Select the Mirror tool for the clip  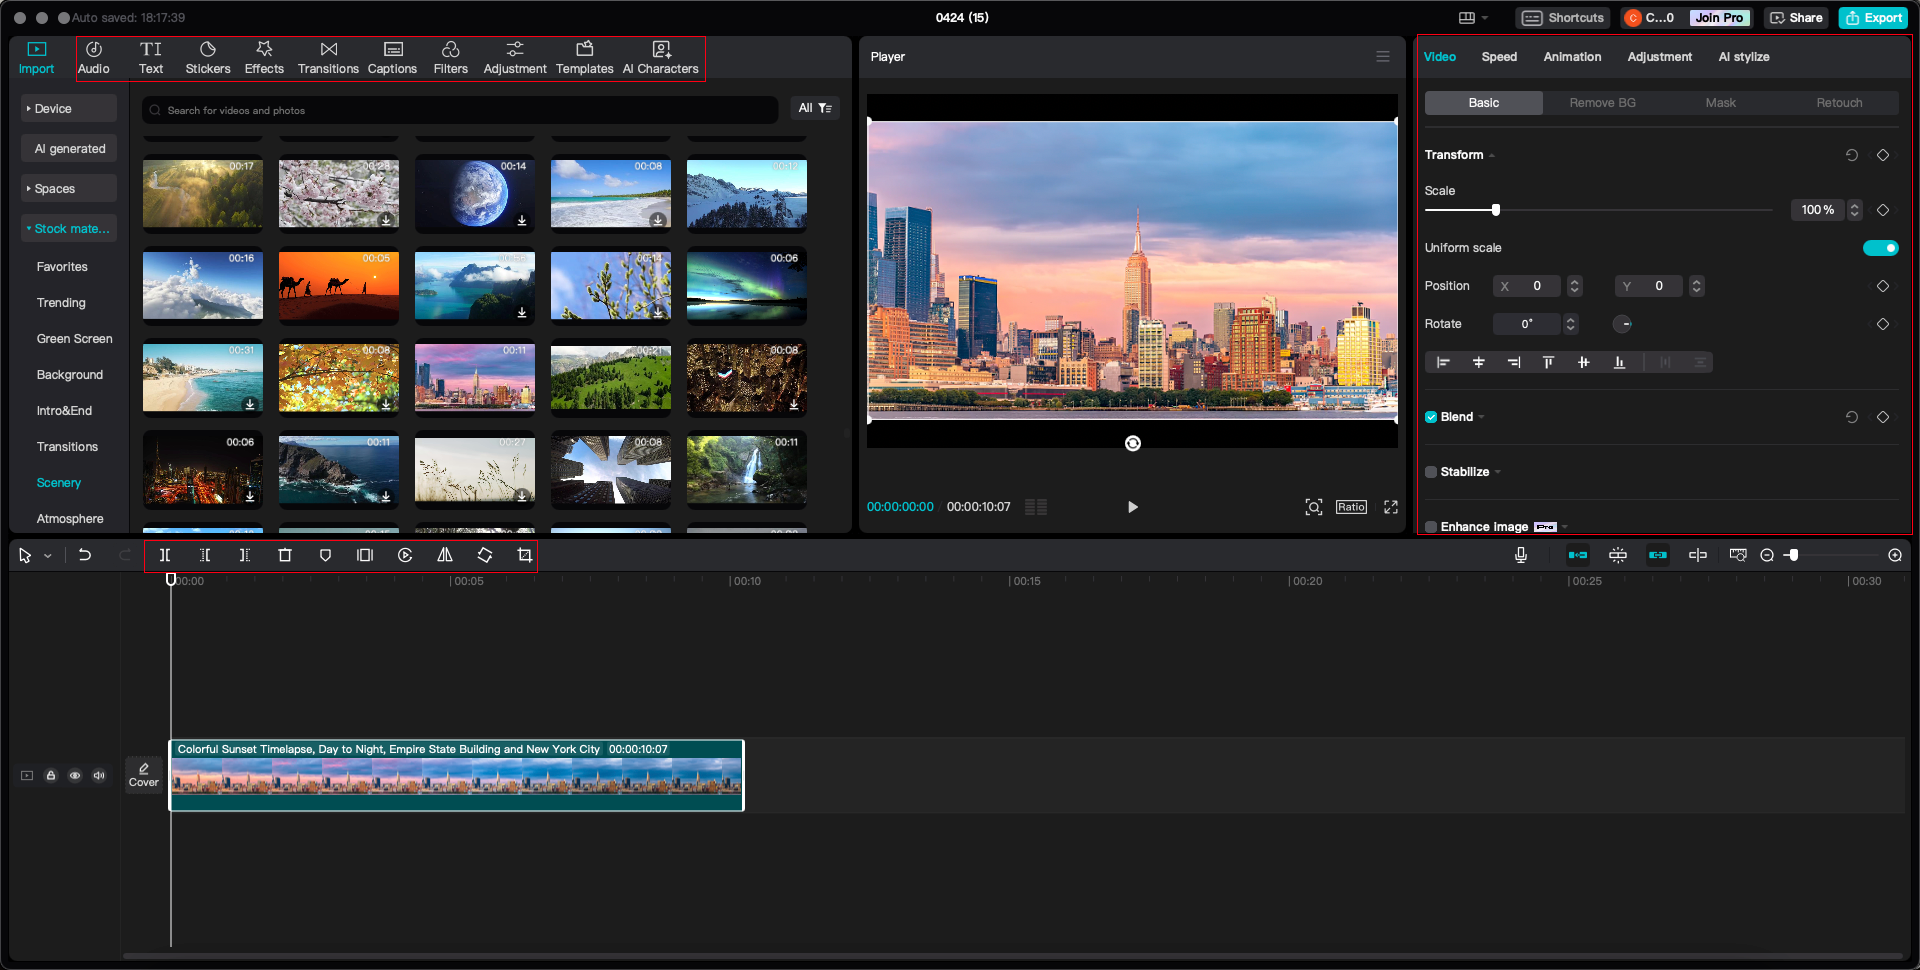(x=445, y=555)
